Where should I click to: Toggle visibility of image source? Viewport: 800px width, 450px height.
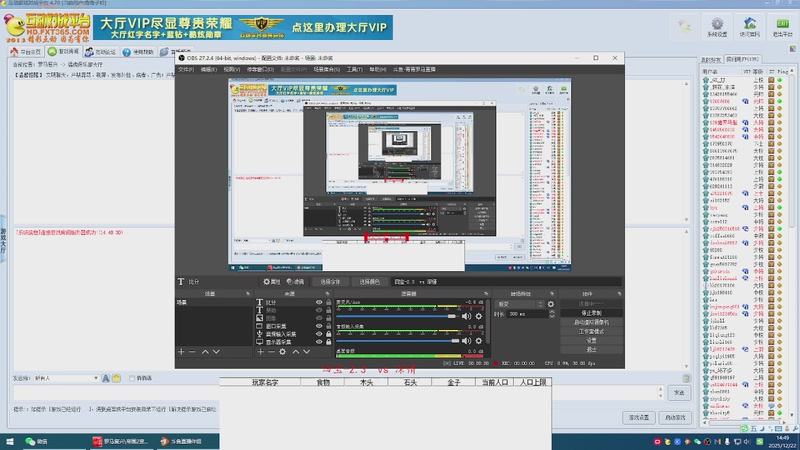(x=319, y=318)
